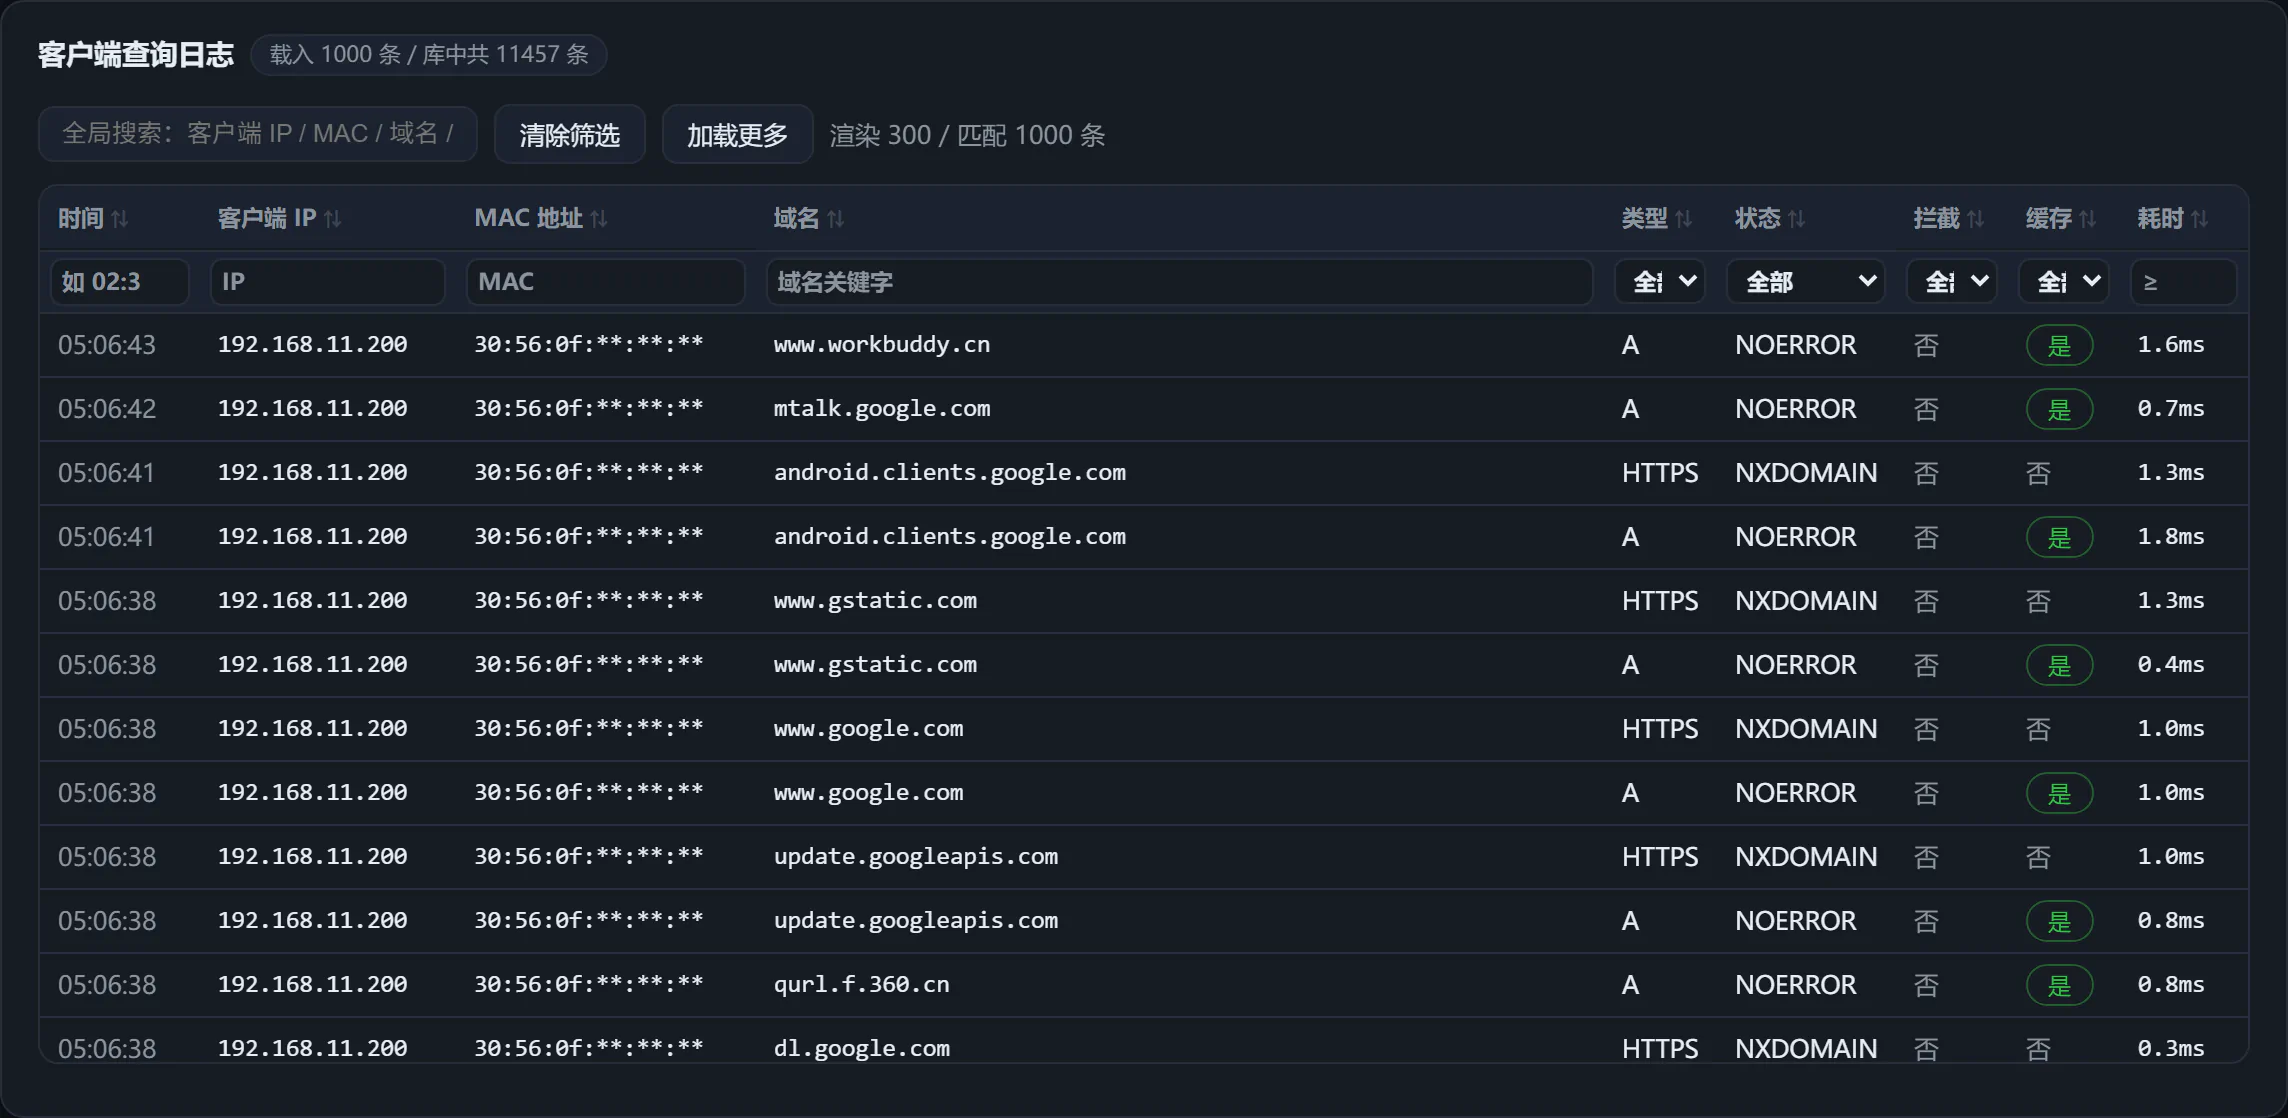Sort by 类型 column arrows icon
The height and width of the screenshot is (1118, 2288).
[x=1684, y=219]
